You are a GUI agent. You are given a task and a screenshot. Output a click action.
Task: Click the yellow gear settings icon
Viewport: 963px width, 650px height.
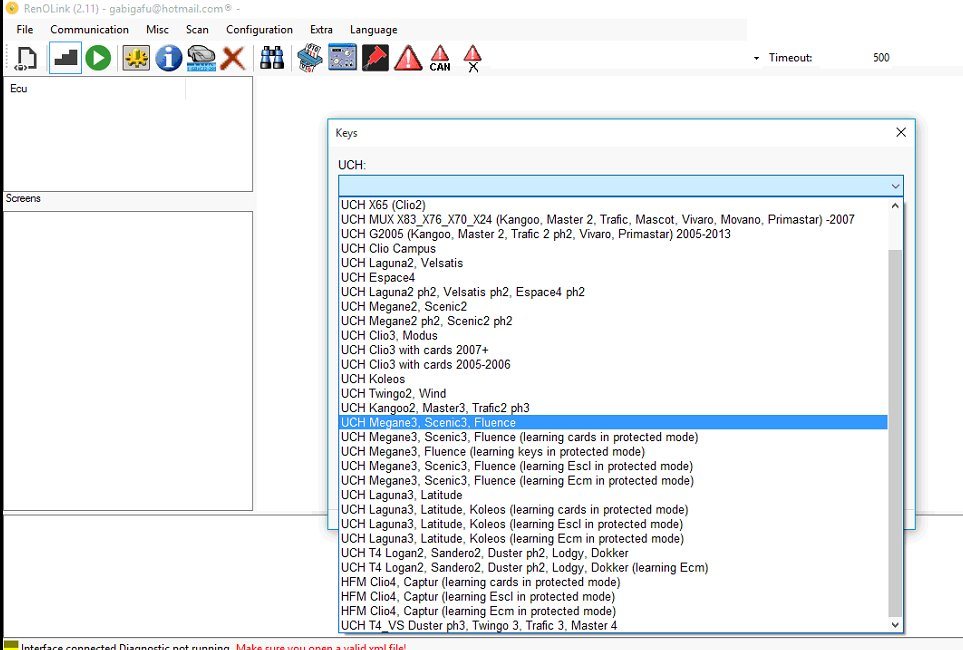pos(136,58)
